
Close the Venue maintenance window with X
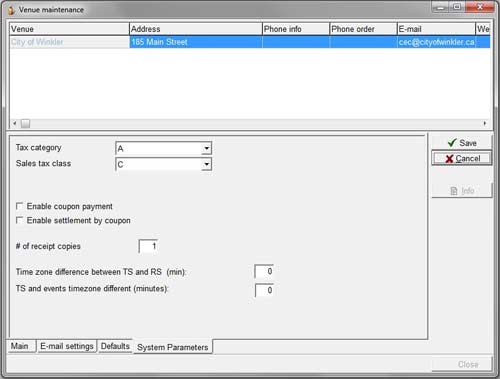click(x=480, y=7)
